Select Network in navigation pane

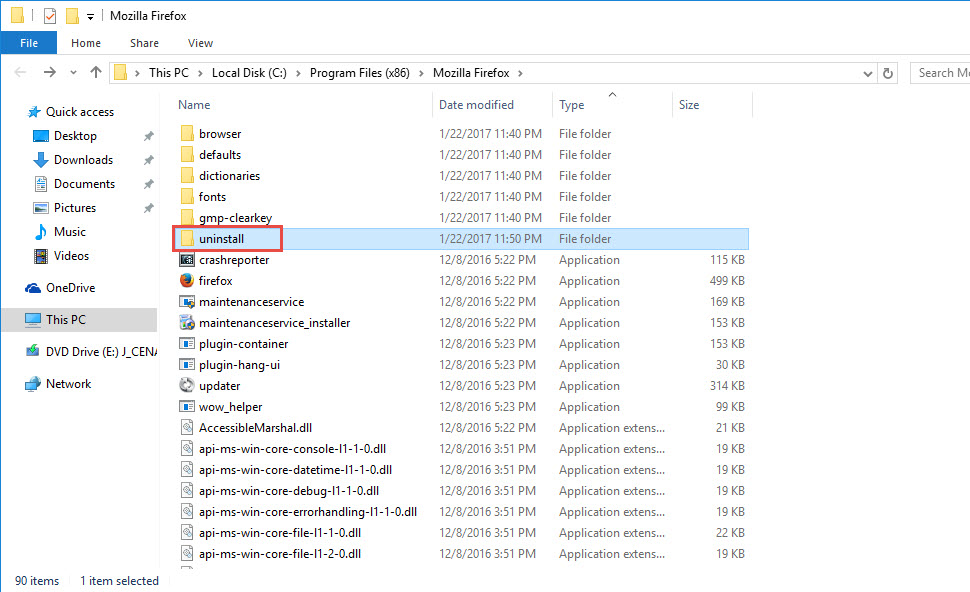68,384
